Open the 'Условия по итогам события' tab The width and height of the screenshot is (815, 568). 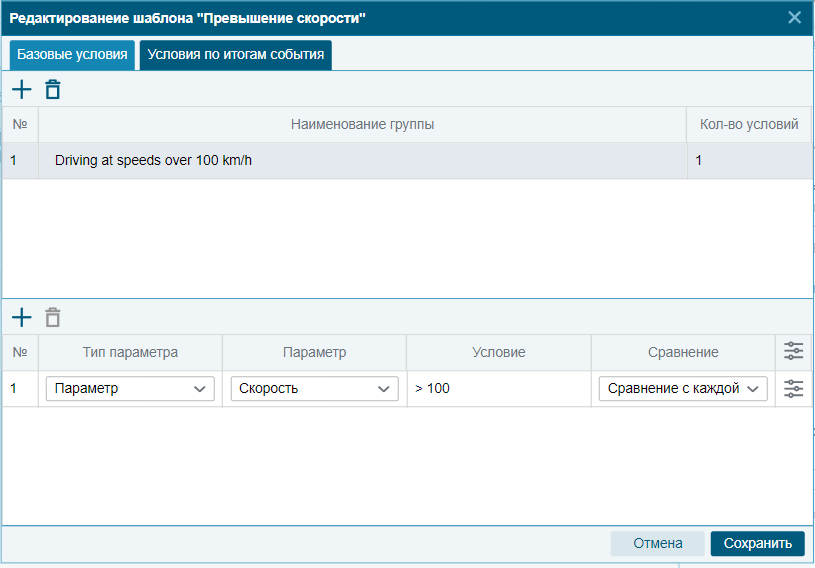tap(235, 55)
